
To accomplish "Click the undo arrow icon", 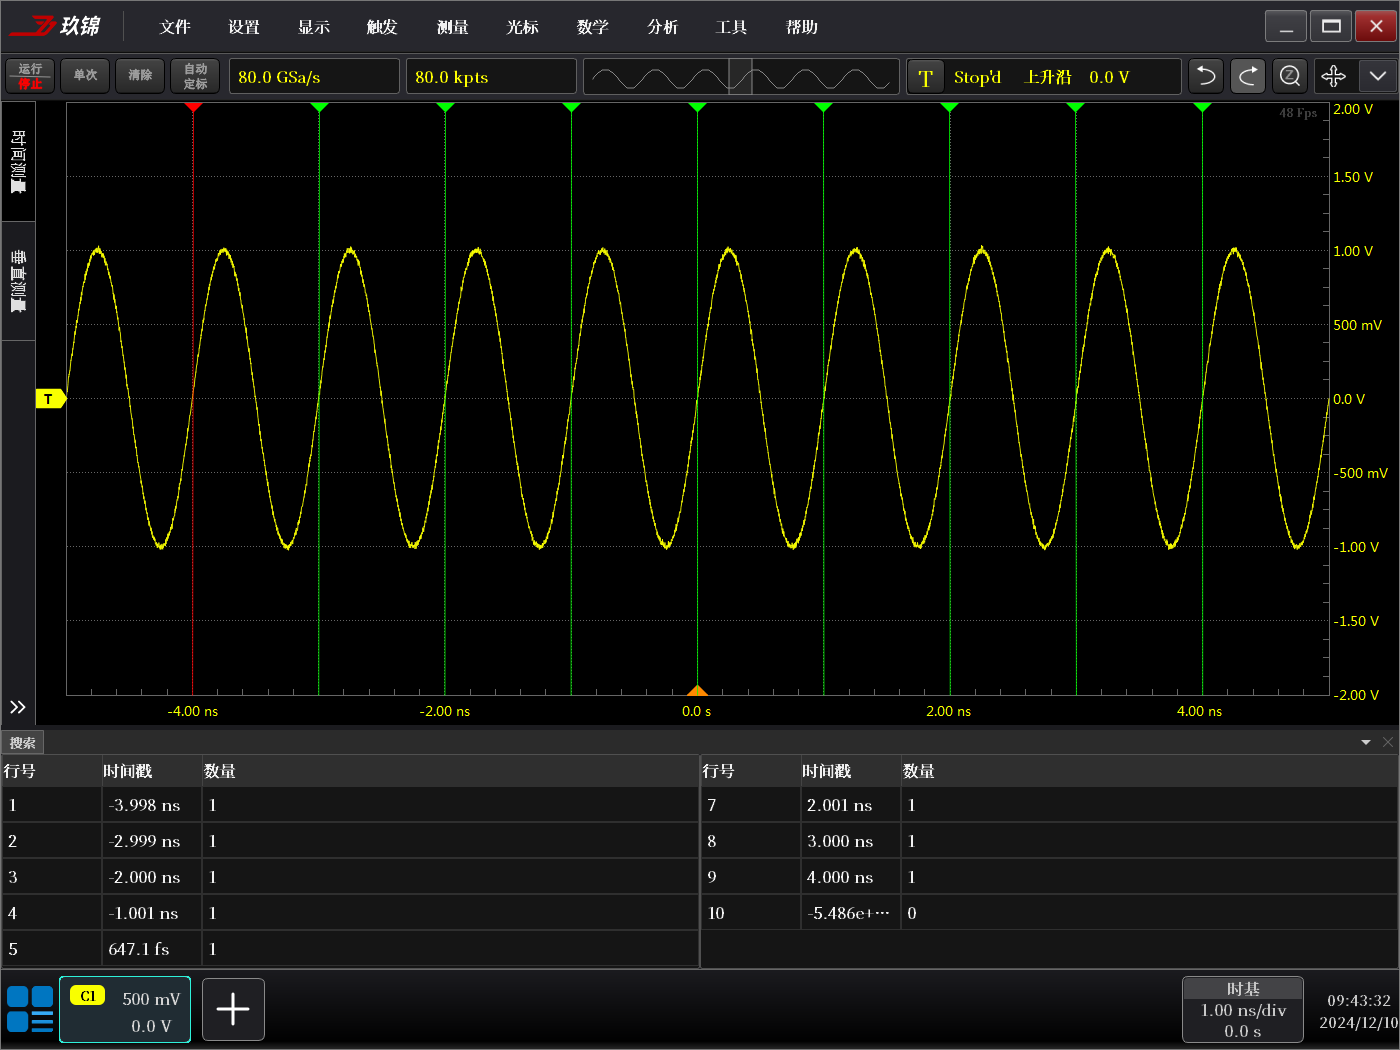I will [1206, 77].
